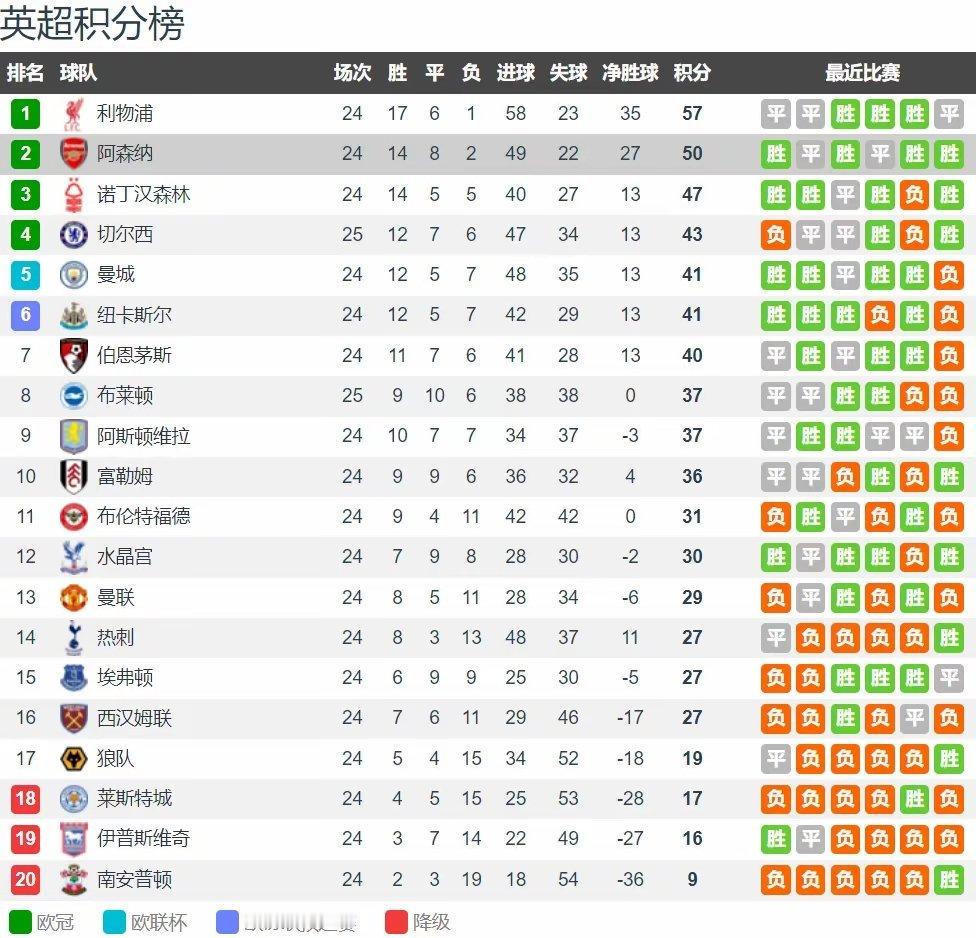Viewport: 976px width, 938px height.
Task: Open the 南安普顿 team name link
Action: (x=134, y=879)
